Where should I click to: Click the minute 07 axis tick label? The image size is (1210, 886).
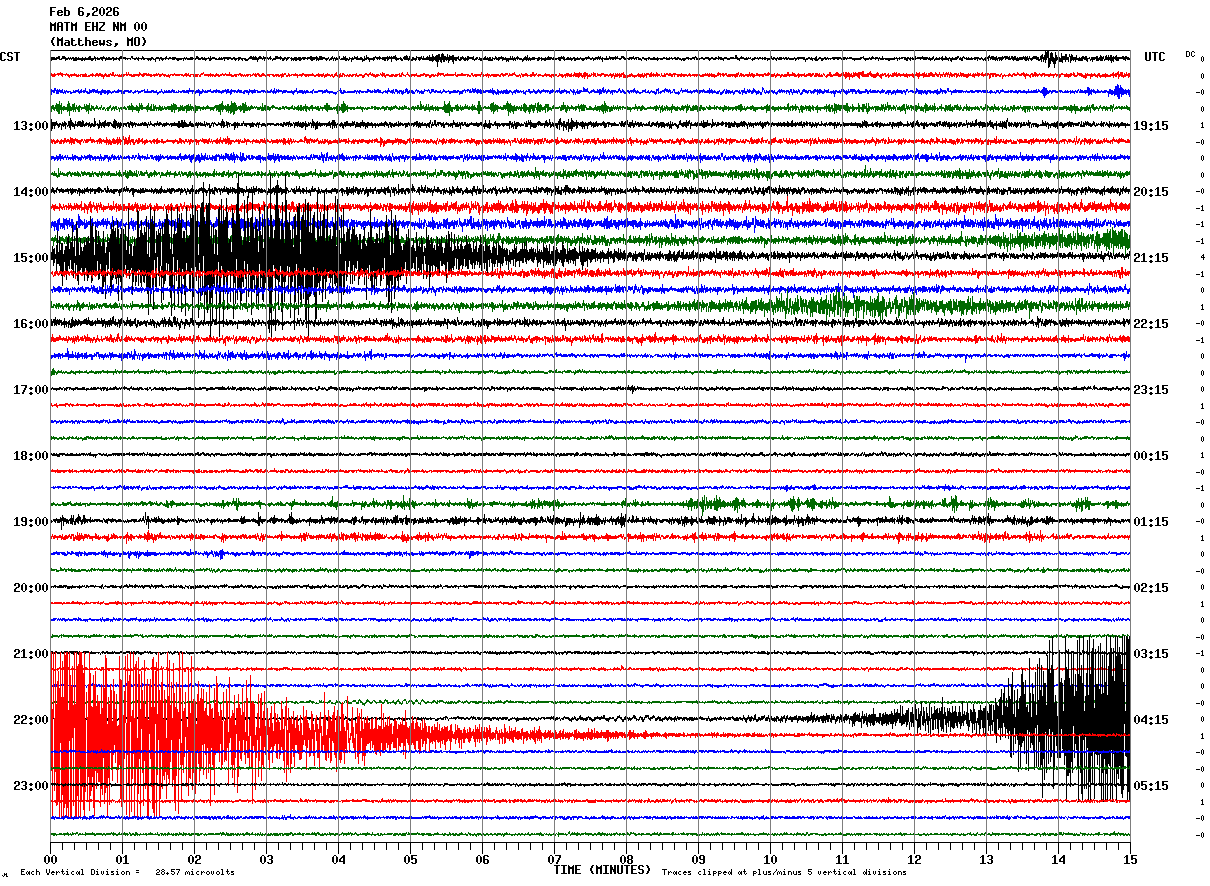click(x=554, y=860)
